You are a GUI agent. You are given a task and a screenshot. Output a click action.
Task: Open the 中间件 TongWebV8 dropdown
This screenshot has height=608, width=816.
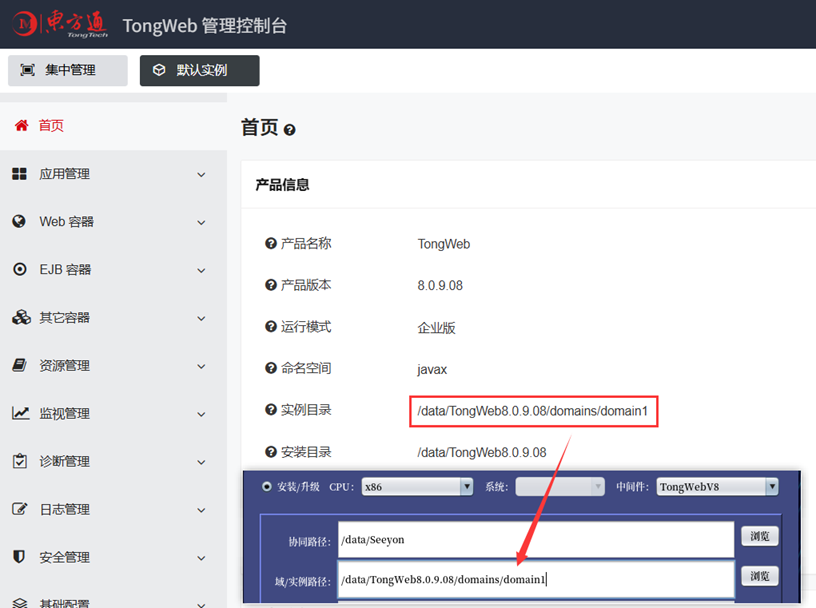pyautogui.click(x=717, y=487)
